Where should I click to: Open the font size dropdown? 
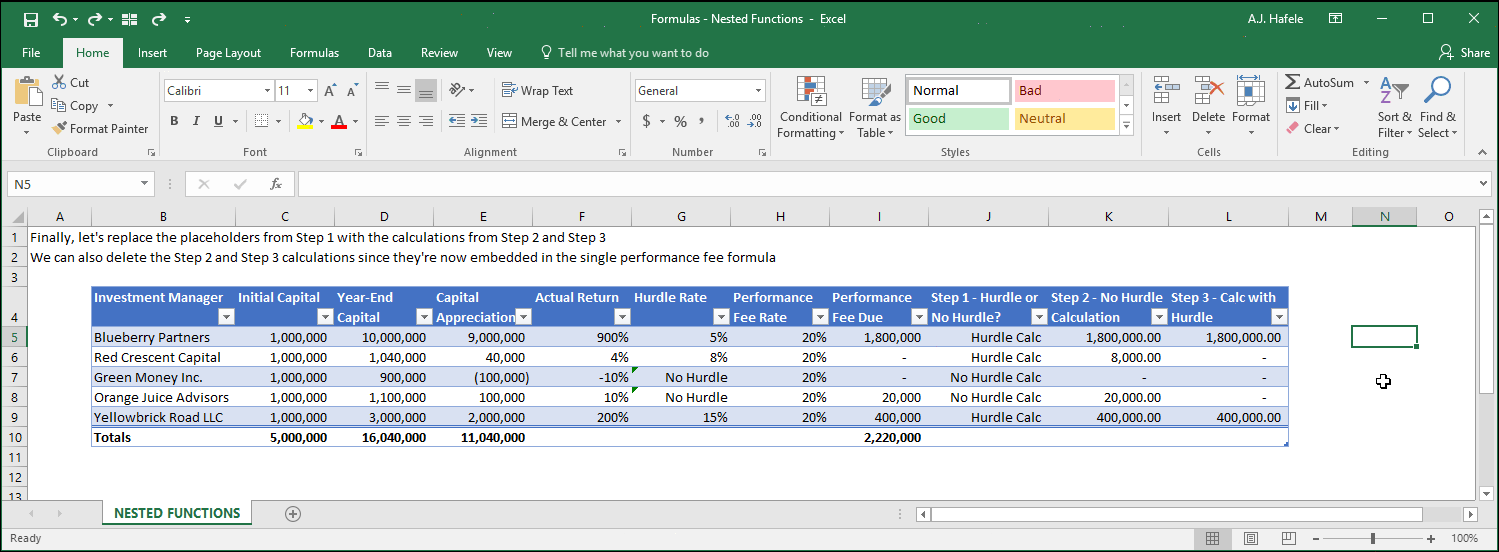(311, 91)
